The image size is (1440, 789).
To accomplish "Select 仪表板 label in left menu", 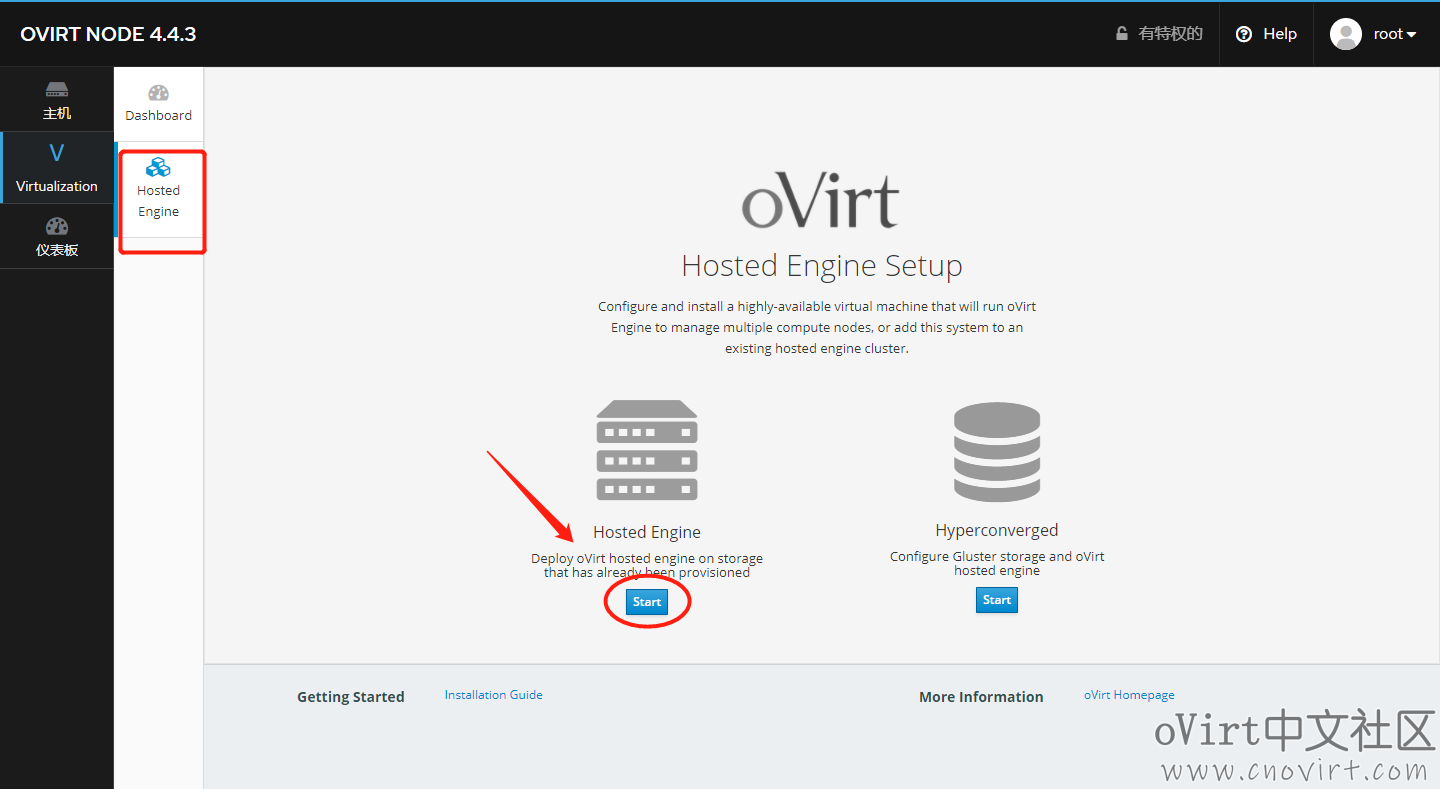I will (57, 250).
